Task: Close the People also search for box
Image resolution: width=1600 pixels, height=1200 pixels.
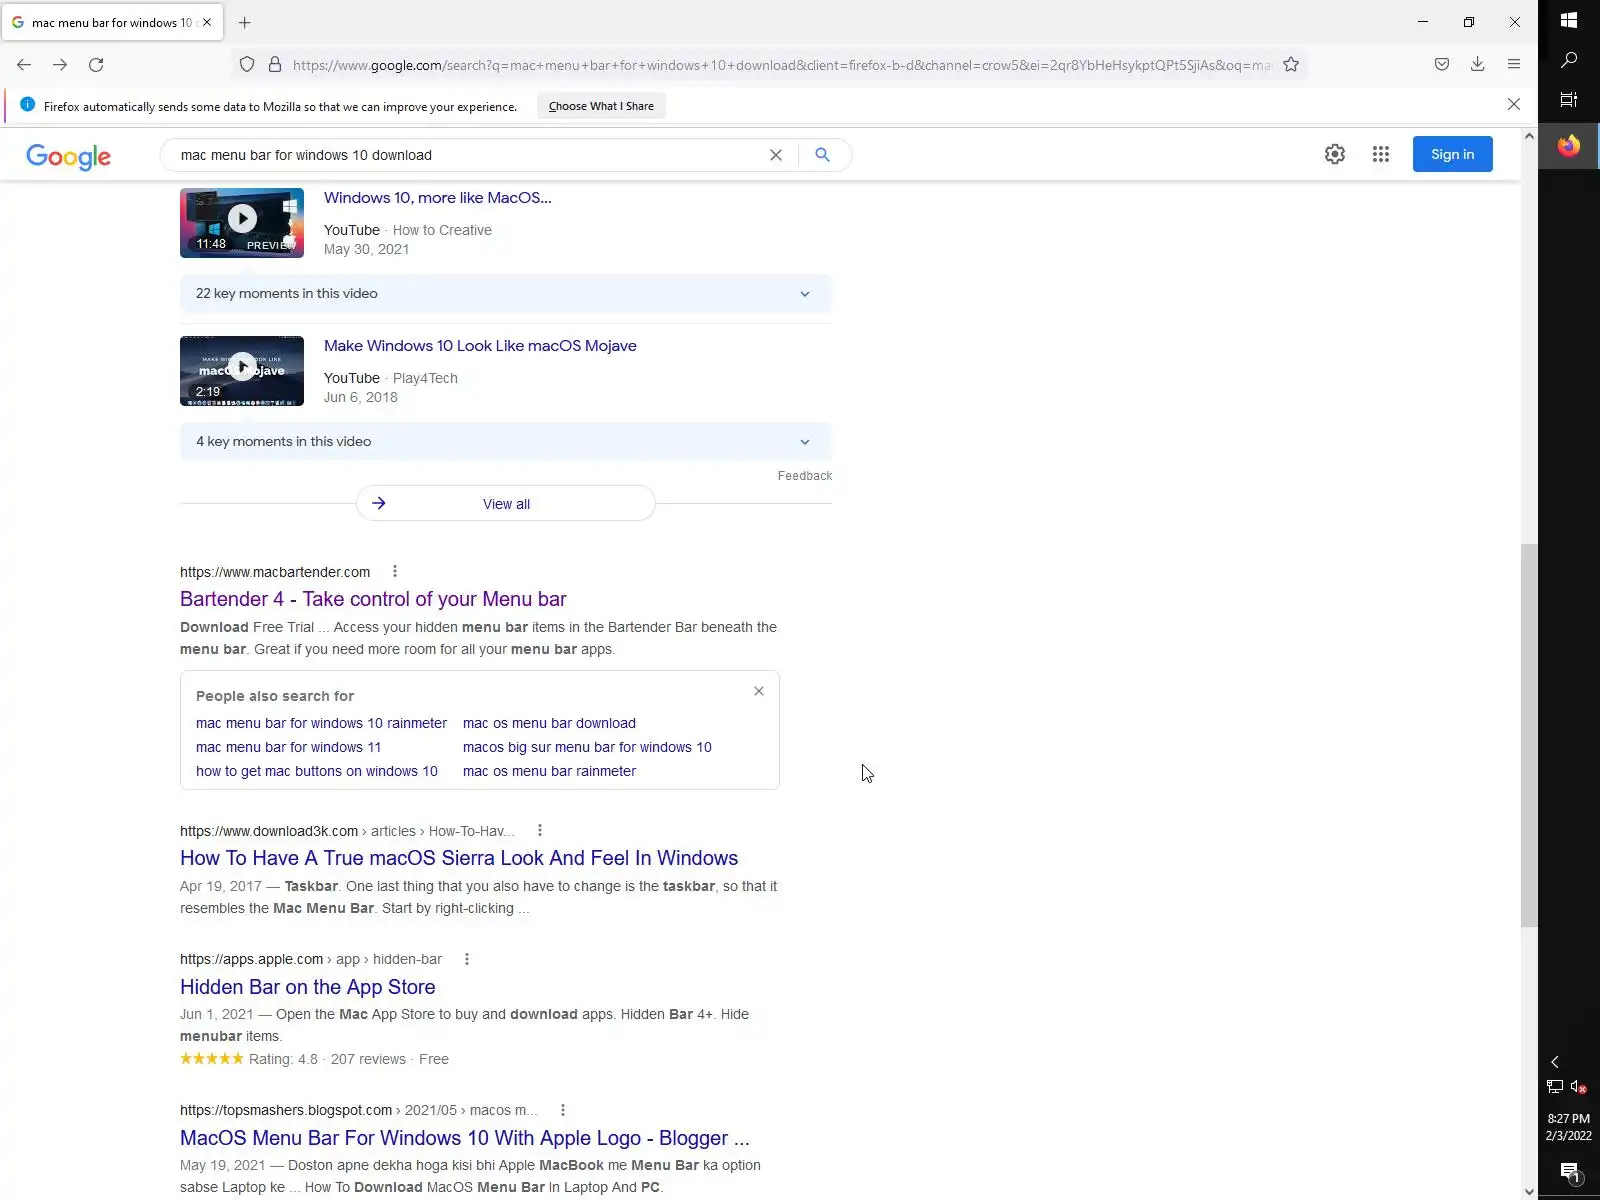Action: pos(759,691)
